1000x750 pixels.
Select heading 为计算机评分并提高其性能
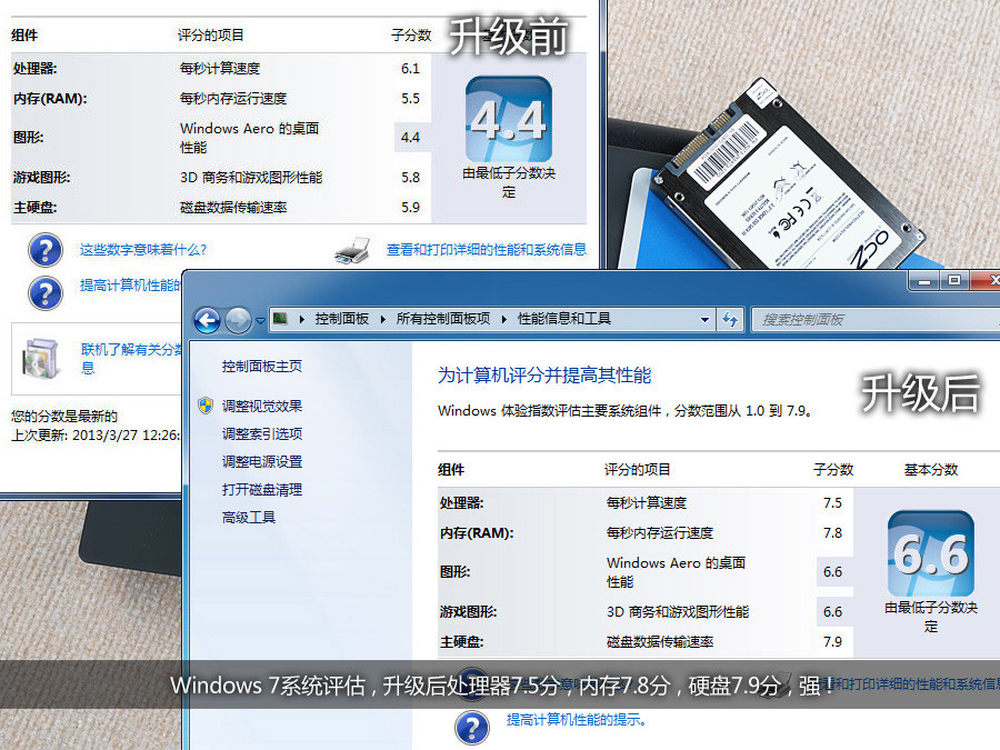coord(544,376)
